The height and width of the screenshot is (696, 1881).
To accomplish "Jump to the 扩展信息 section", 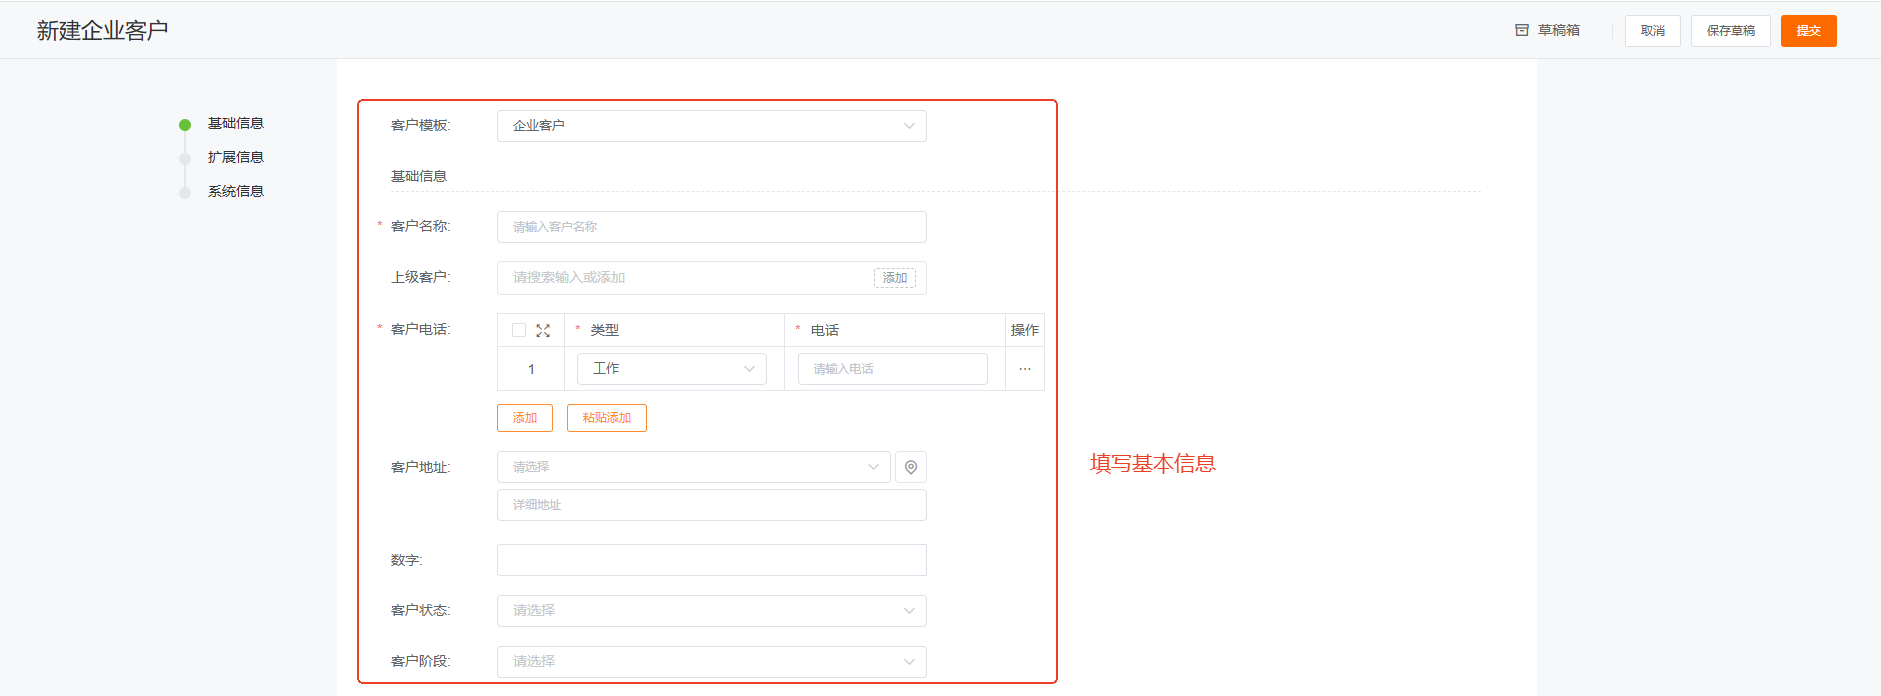I will tap(235, 158).
